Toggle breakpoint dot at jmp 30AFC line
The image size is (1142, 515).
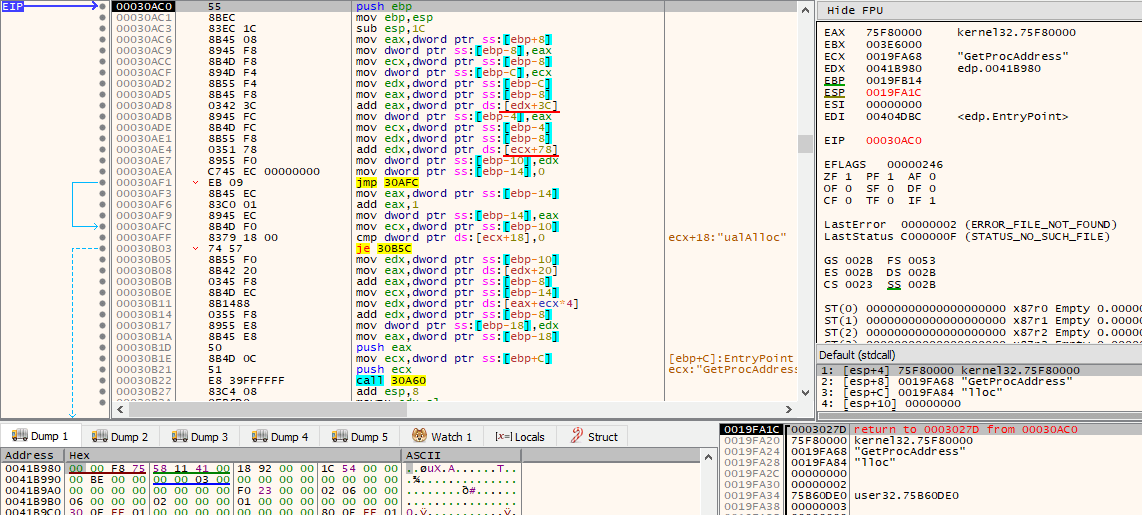pos(102,183)
